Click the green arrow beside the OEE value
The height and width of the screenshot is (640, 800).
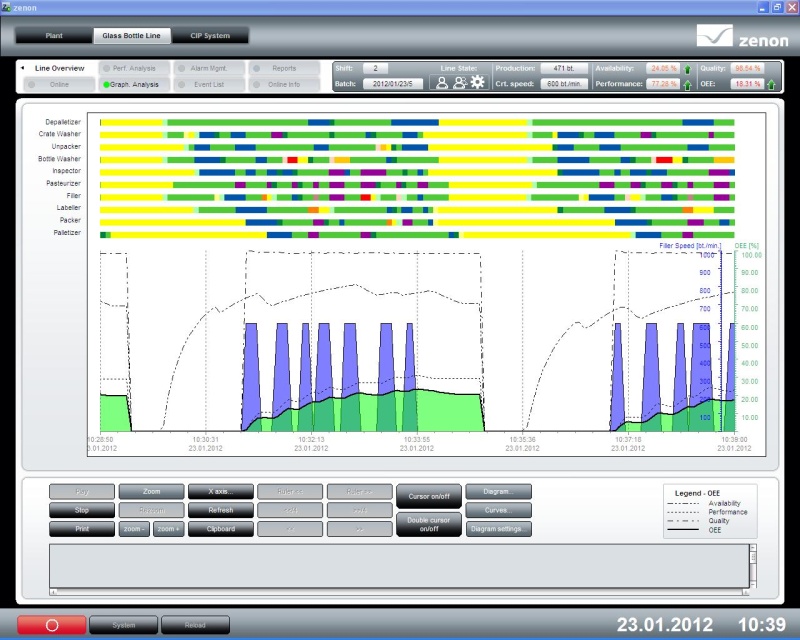771,84
